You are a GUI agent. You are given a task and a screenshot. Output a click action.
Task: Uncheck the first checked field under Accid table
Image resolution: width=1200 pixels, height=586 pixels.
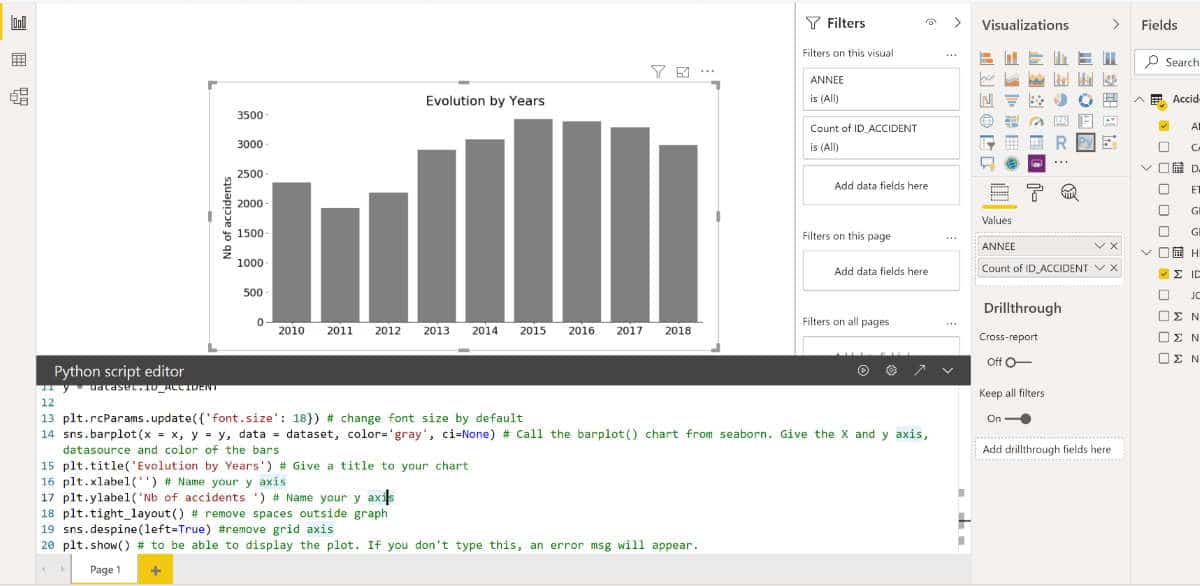coord(1163,126)
